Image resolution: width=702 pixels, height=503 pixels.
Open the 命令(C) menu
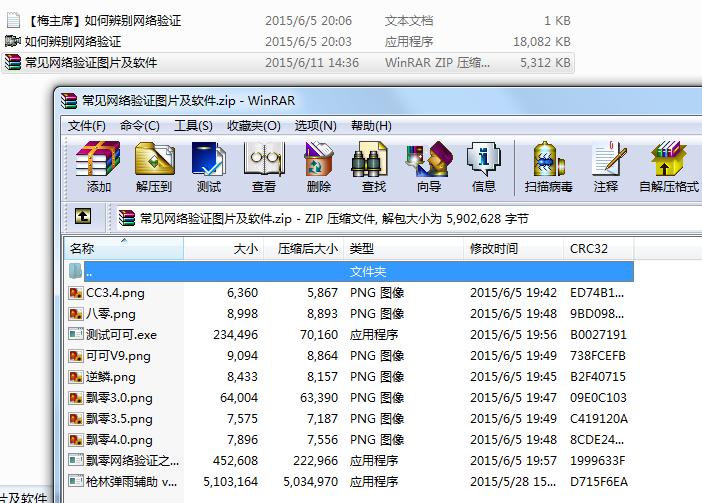[140, 126]
